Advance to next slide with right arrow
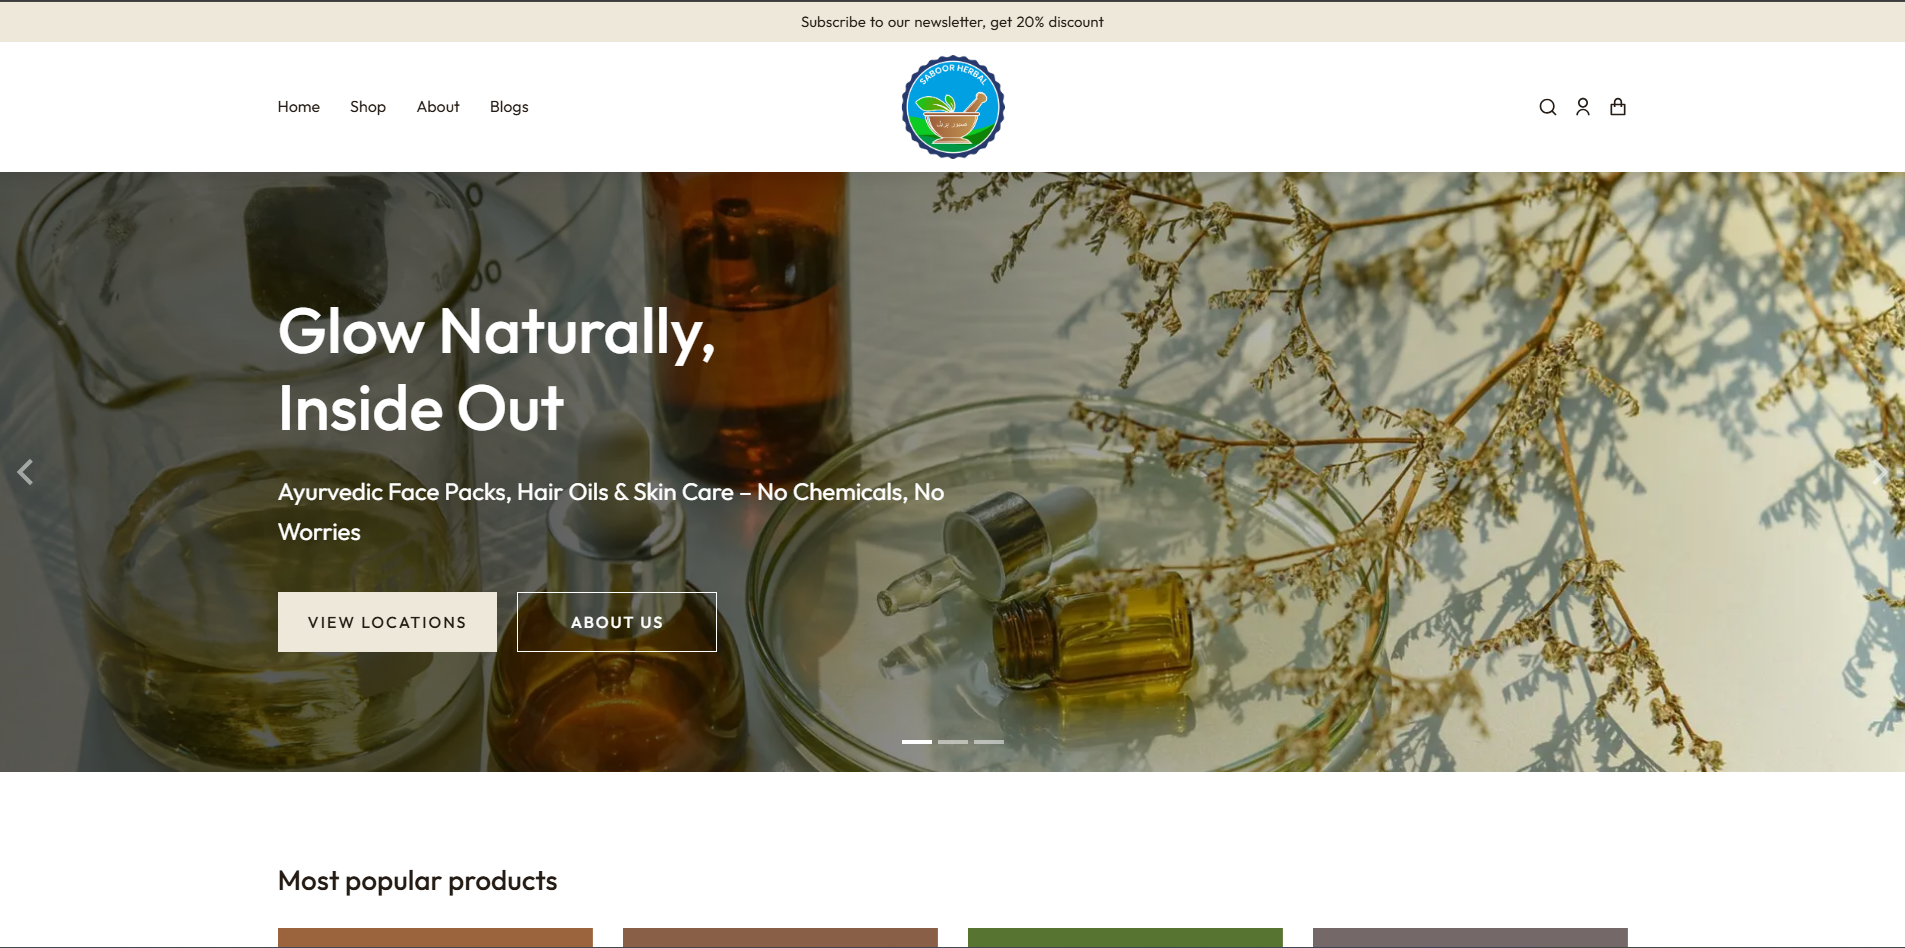The image size is (1905, 948). [x=1879, y=472]
